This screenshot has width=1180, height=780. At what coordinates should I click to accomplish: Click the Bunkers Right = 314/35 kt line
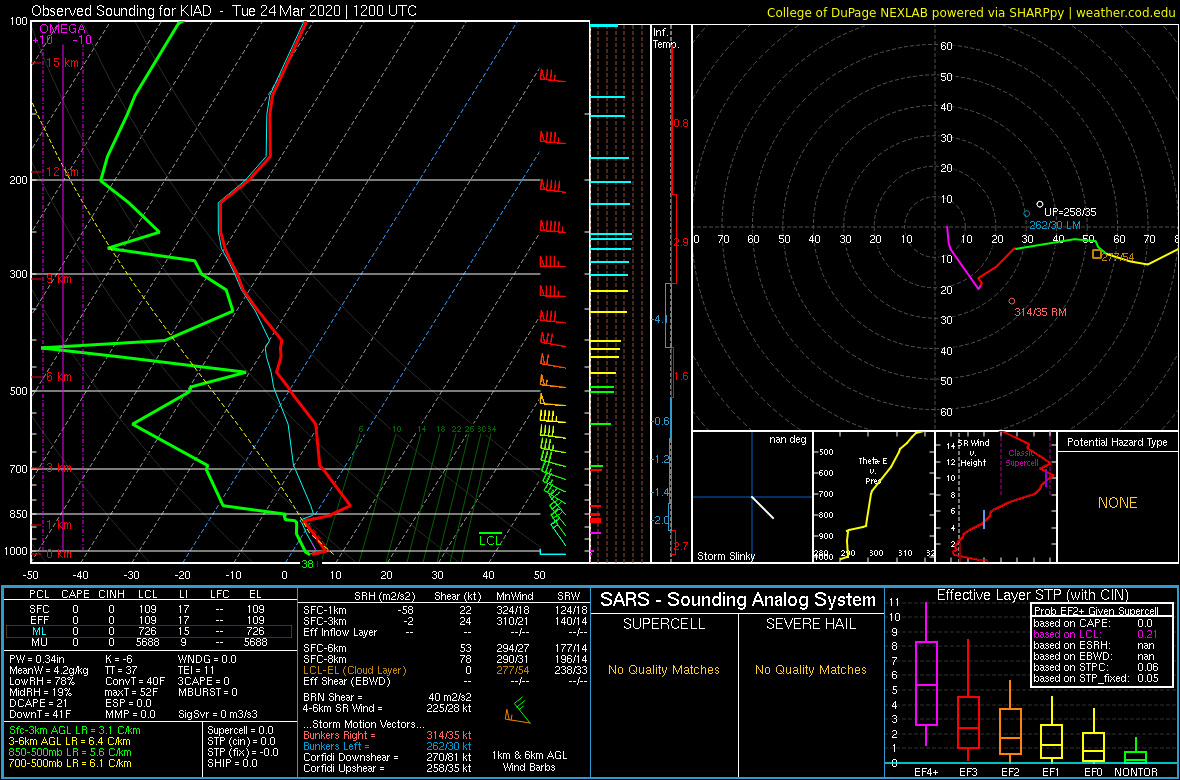pos(387,735)
